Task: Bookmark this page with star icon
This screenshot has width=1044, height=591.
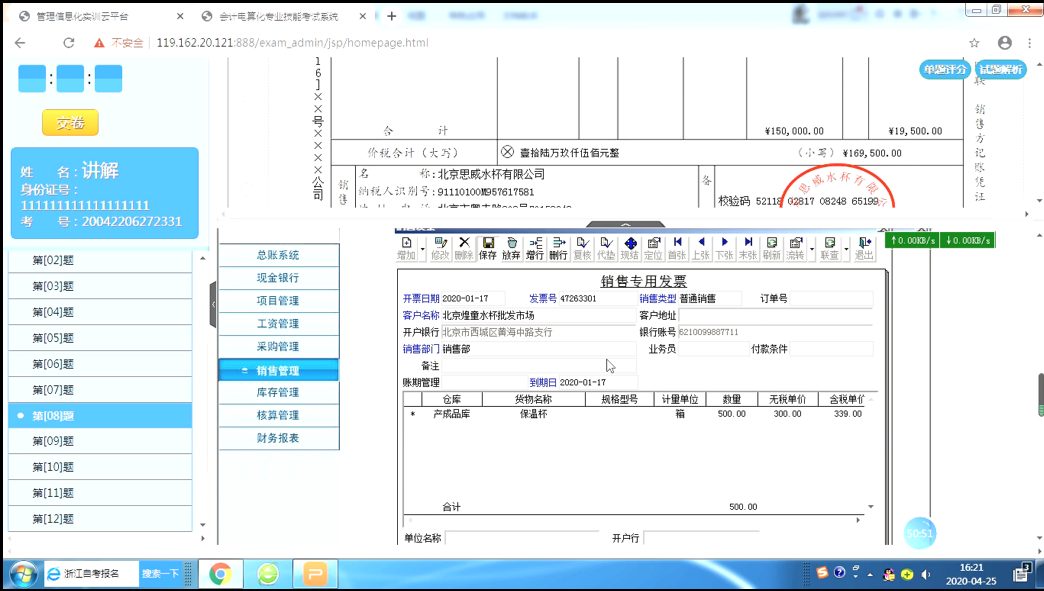Action: point(974,43)
